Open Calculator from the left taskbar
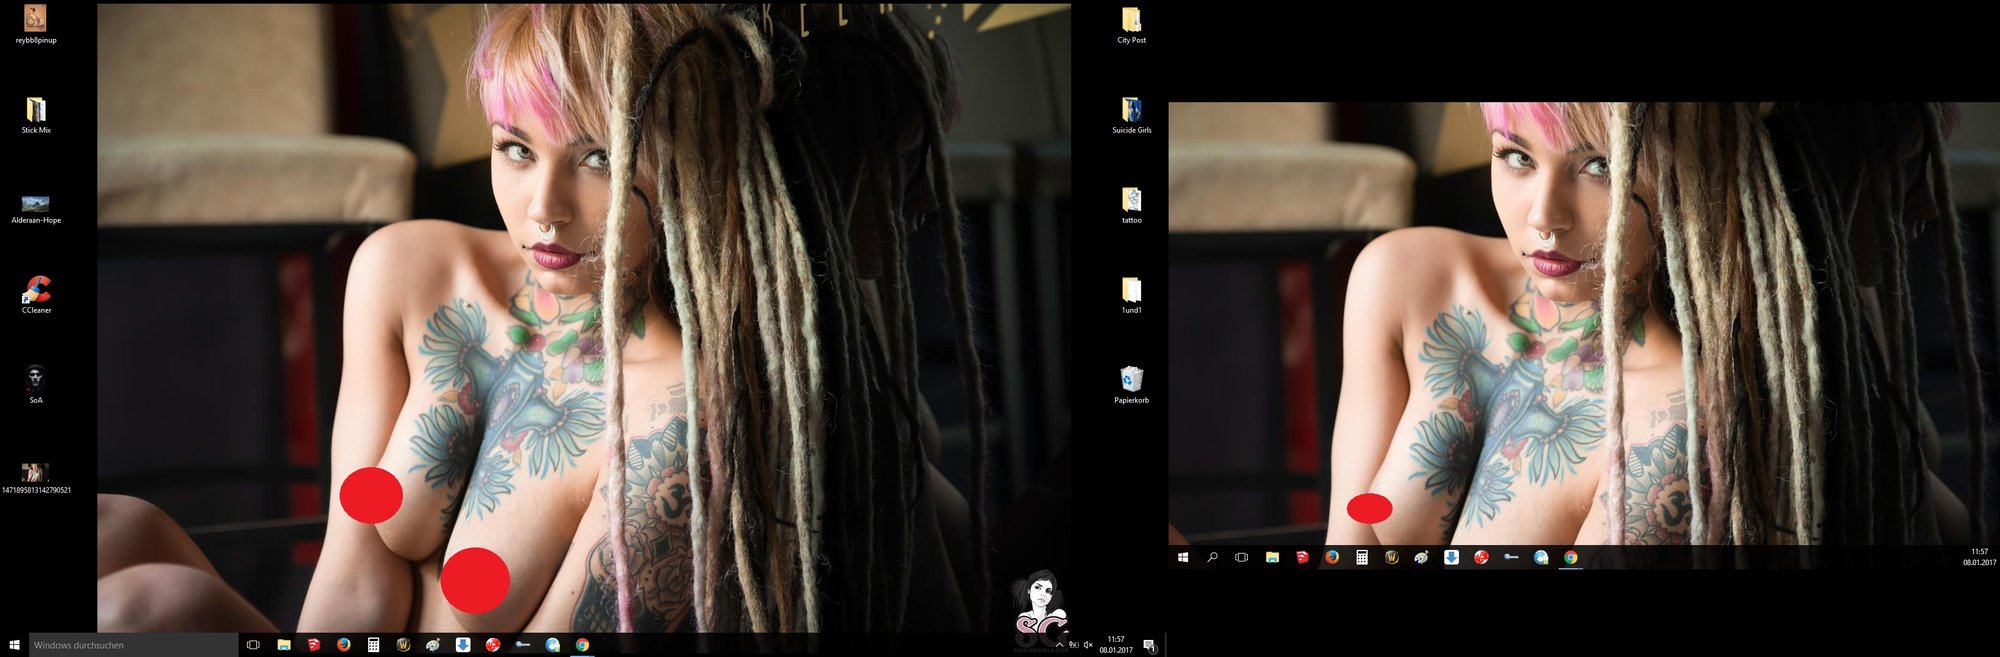The width and height of the screenshot is (2000, 657). coord(373,645)
